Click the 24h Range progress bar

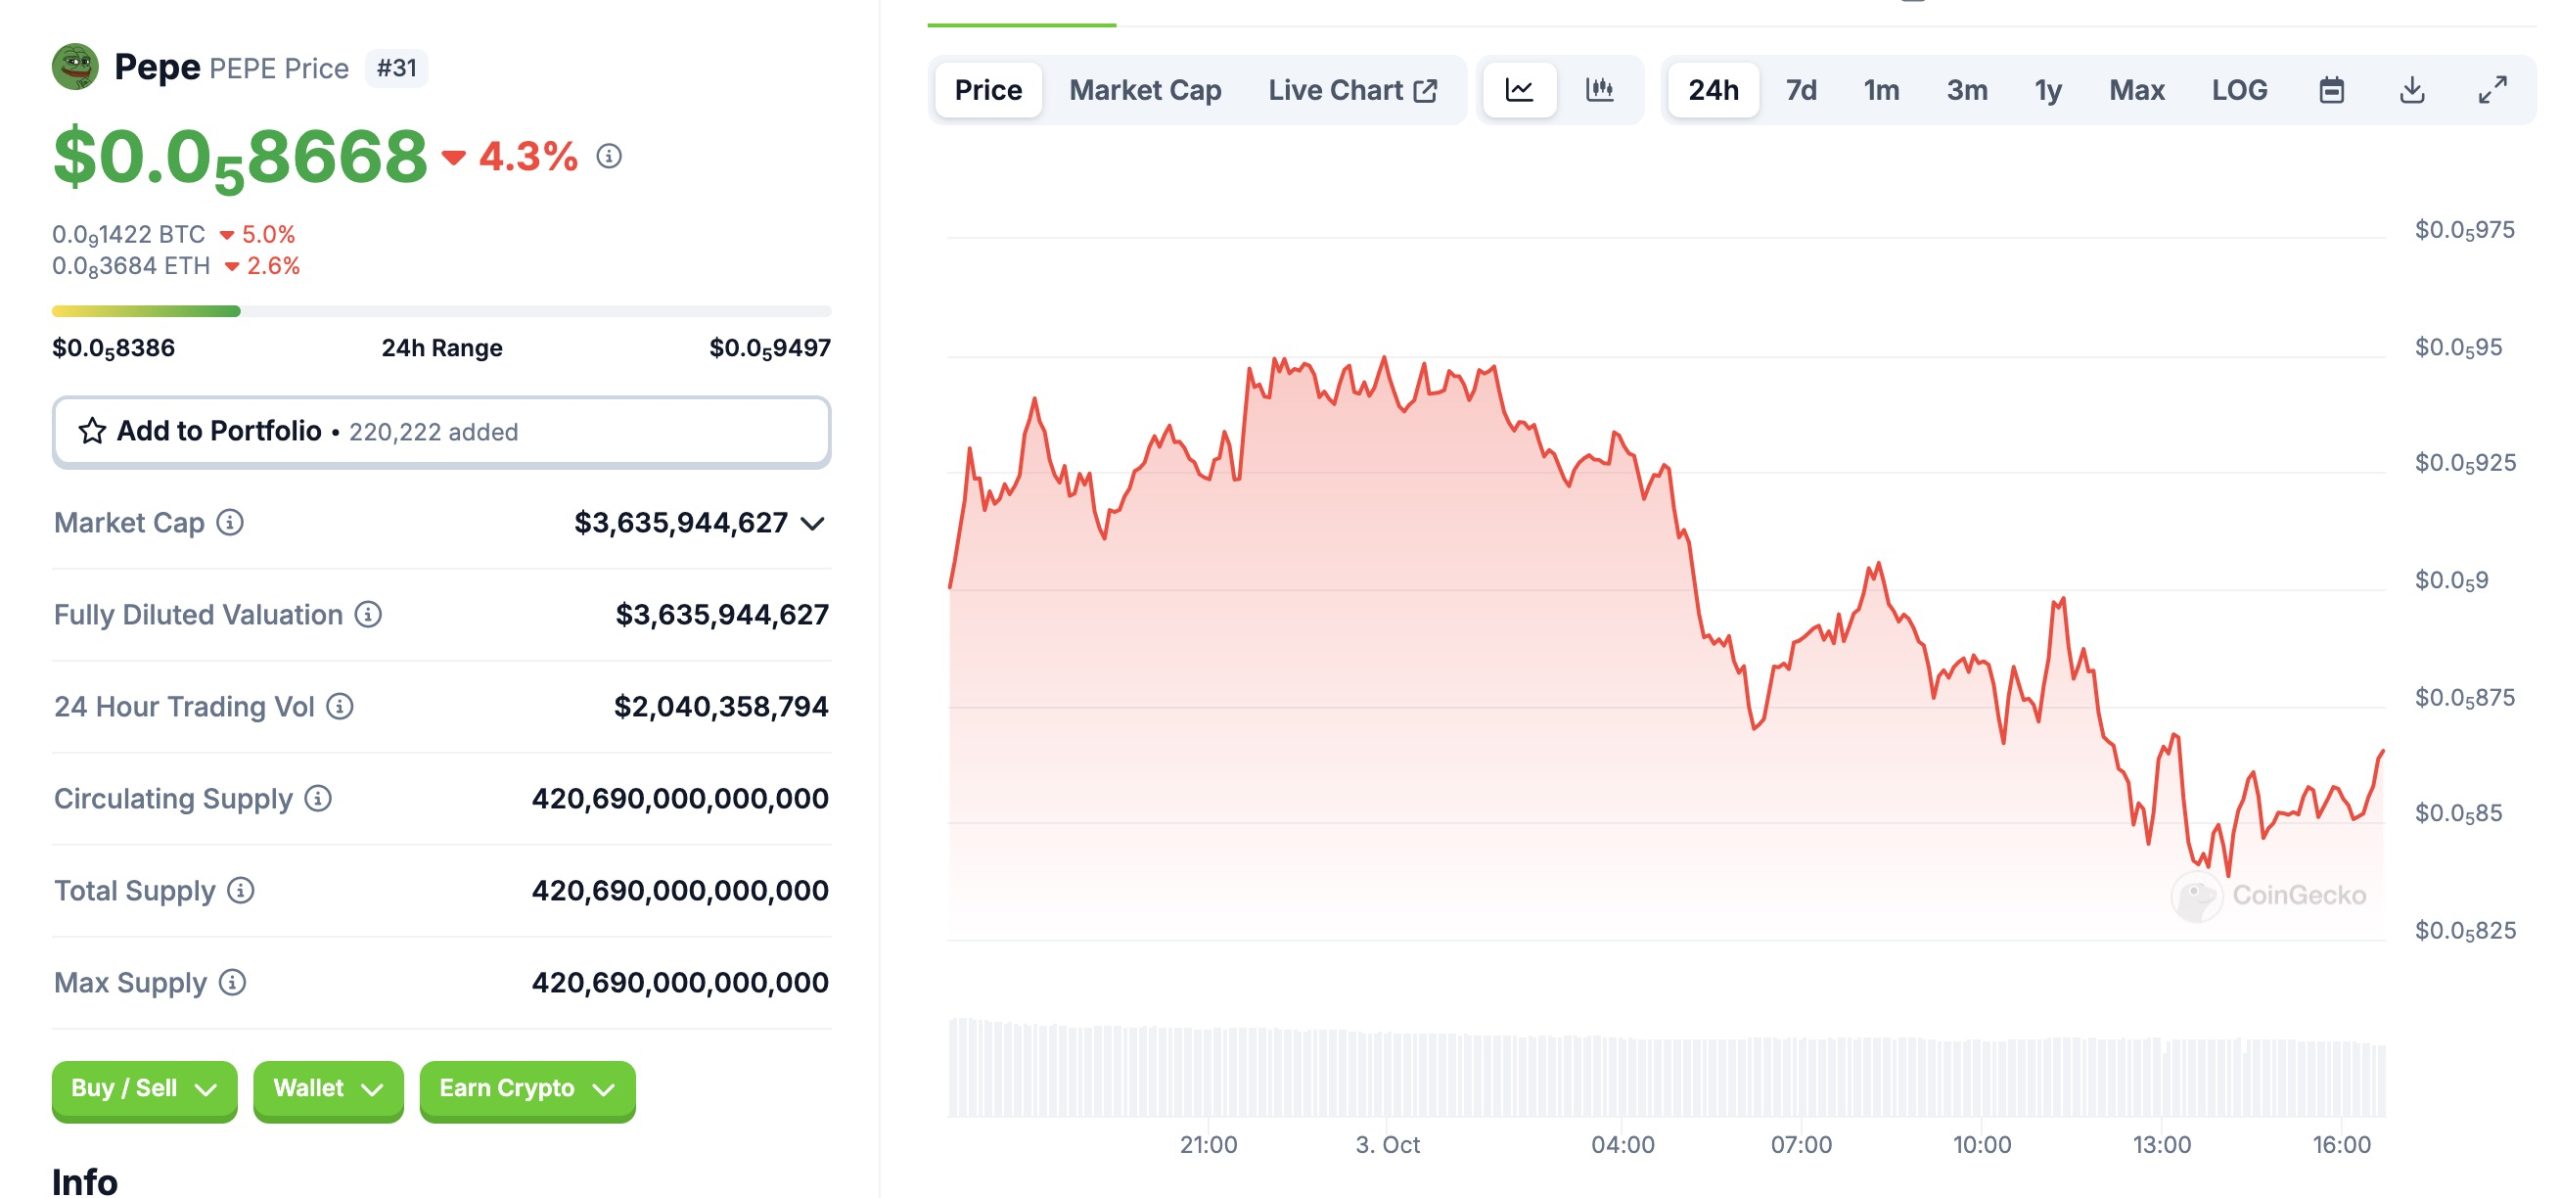[x=441, y=311]
